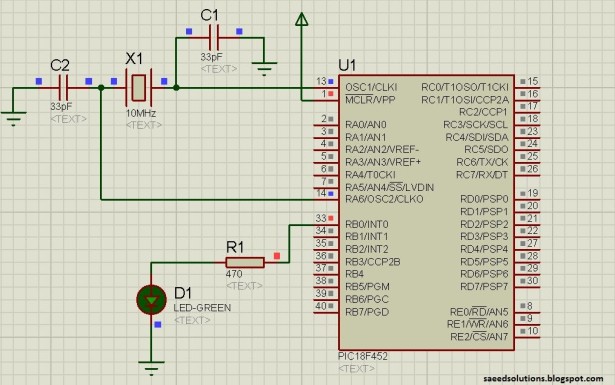Select ground symbol left of C2
615x385 pixels.
[x=13, y=119]
